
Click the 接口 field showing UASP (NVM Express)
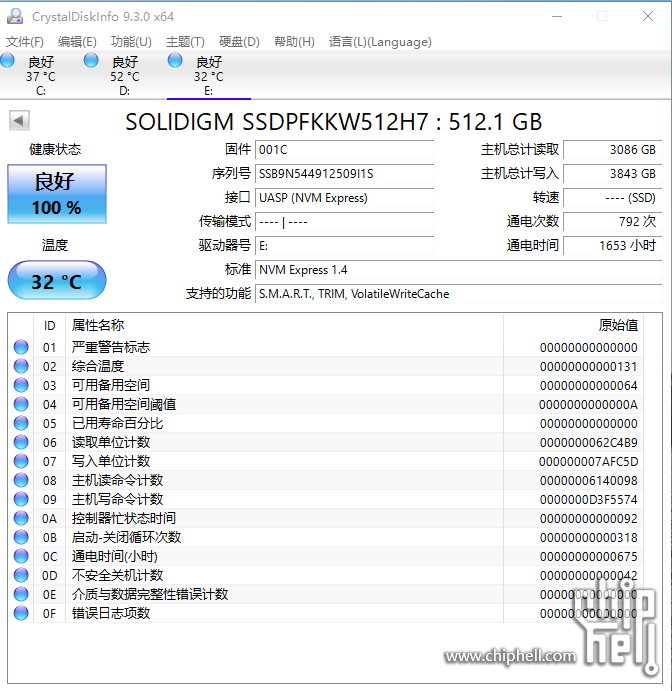click(345, 198)
